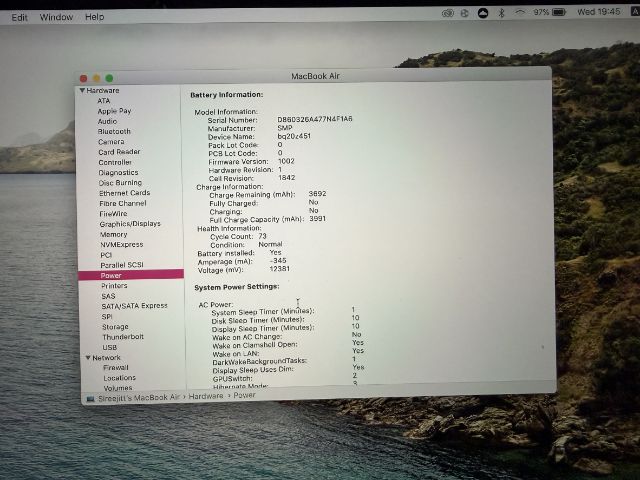Viewport: 640px width, 480px height.
Task: Click the battery status icon
Action: tap(559, 12)
